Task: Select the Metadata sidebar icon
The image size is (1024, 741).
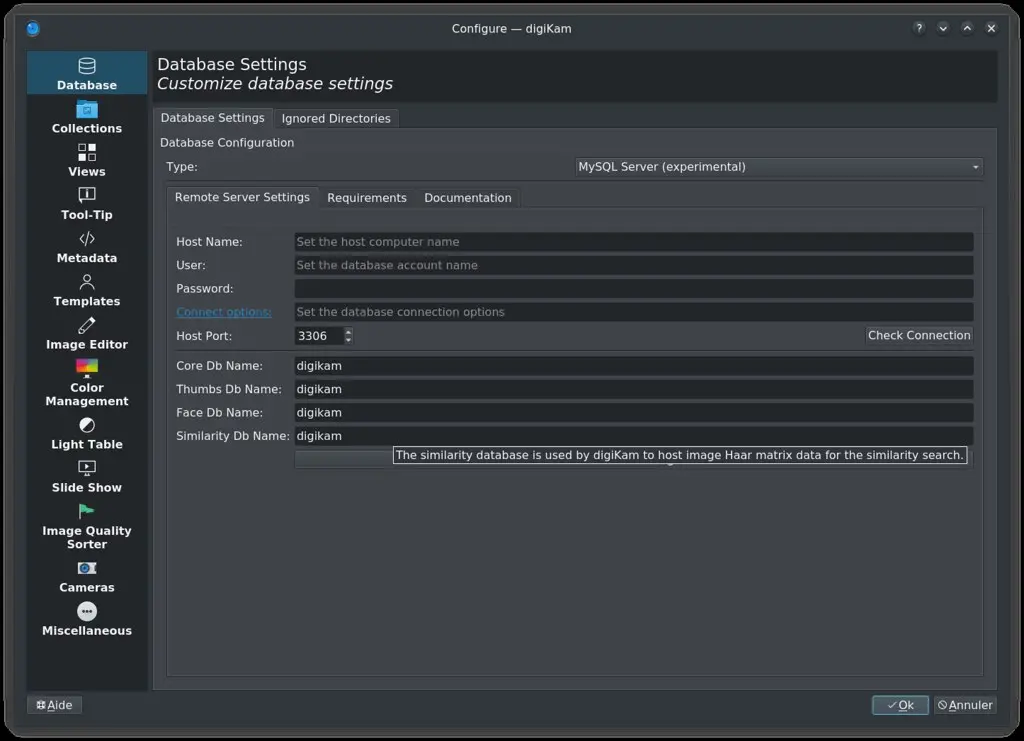Action: click(86, 247)
